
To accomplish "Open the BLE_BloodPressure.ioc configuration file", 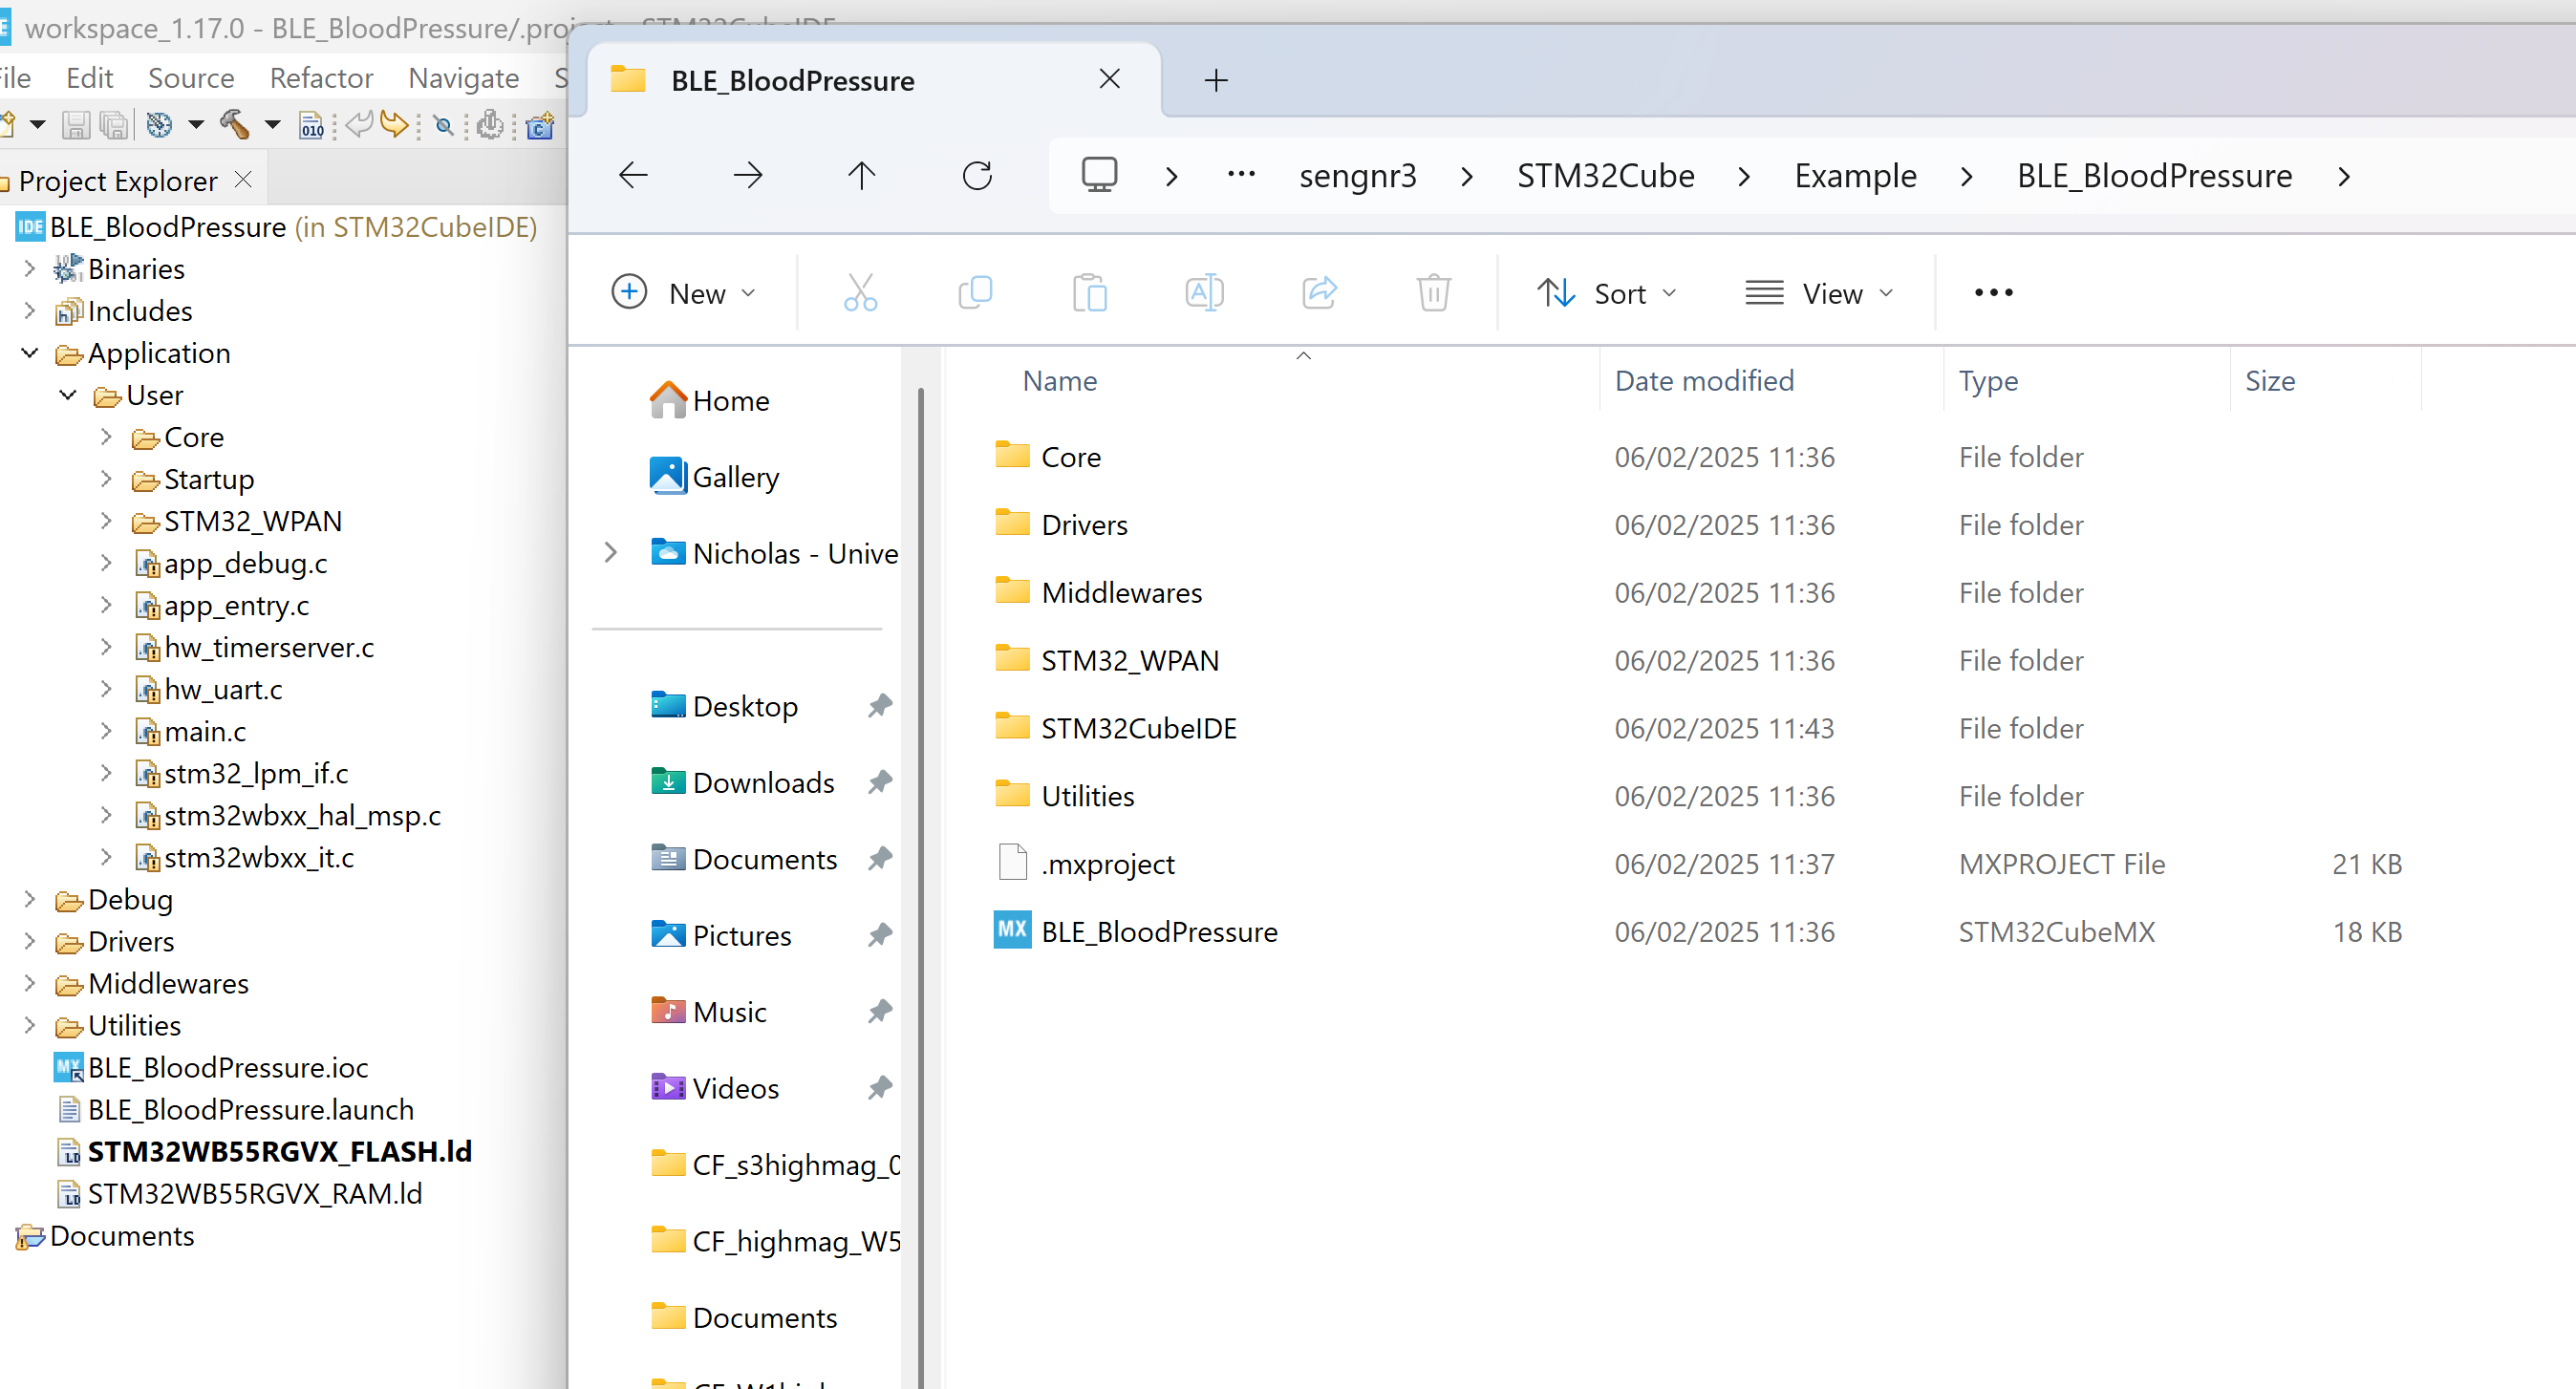I will point(226,1067).
